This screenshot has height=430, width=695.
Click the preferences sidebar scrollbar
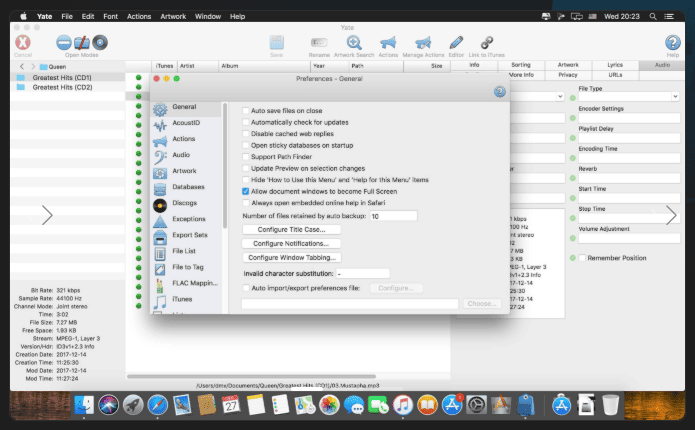[225, 165]
